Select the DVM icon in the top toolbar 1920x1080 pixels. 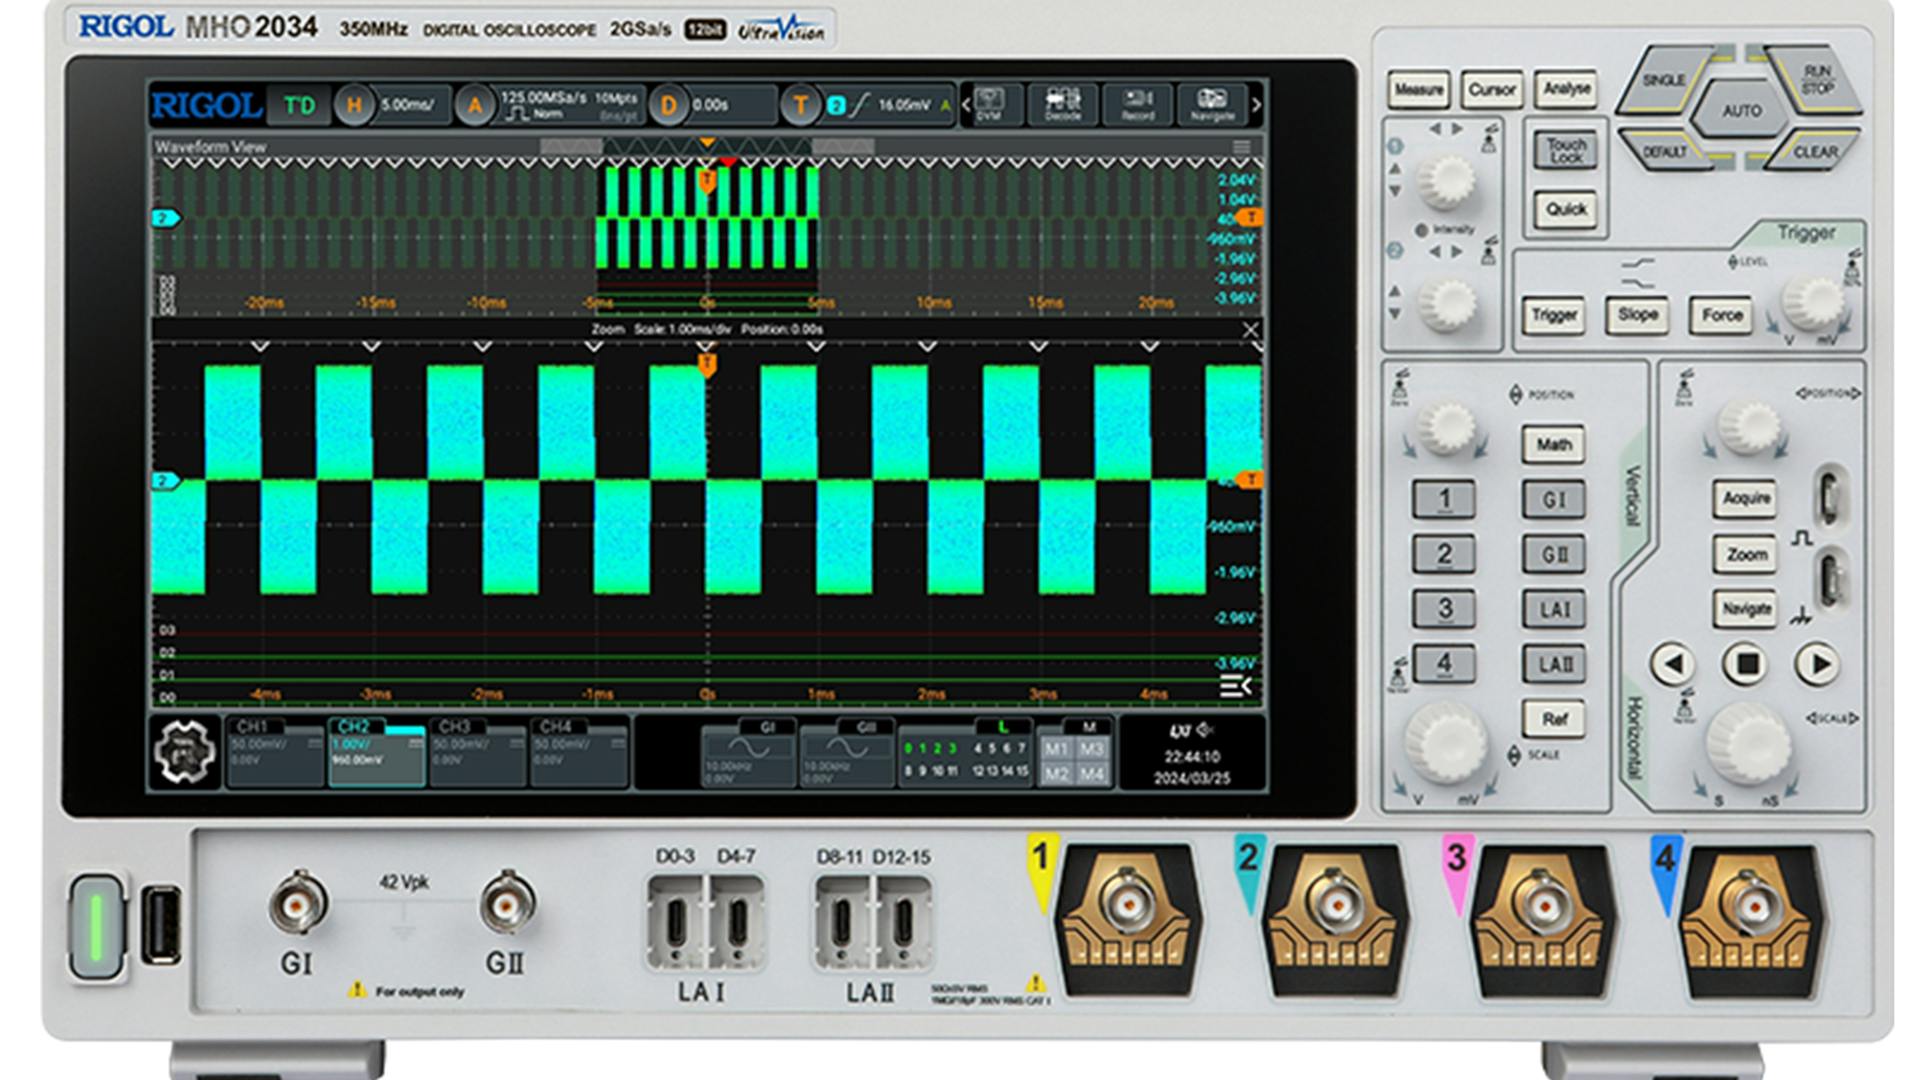click(990, 105)
